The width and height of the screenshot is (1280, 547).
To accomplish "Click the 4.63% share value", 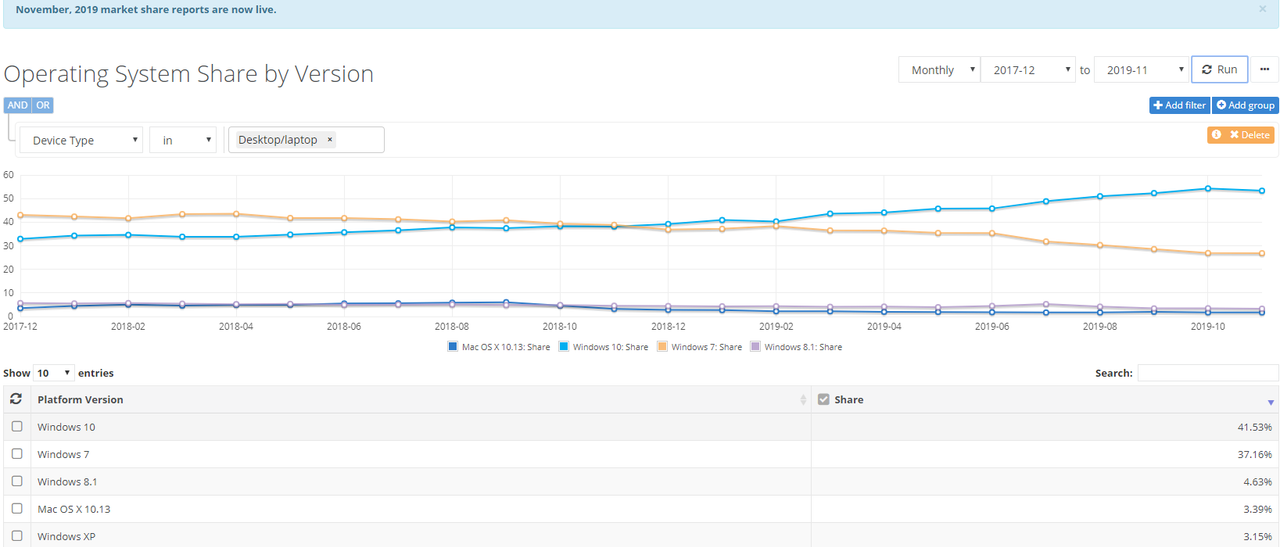I will (x=1259, y=482).
